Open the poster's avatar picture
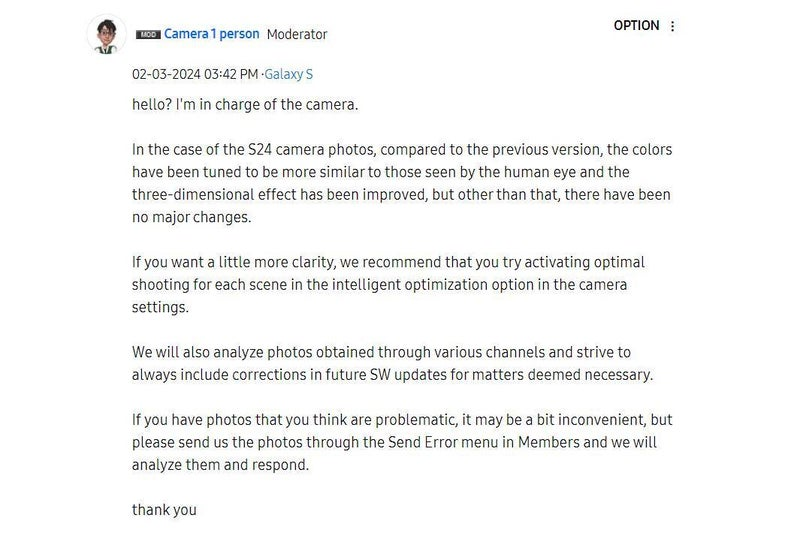800x533 pixels. [104, 35]
